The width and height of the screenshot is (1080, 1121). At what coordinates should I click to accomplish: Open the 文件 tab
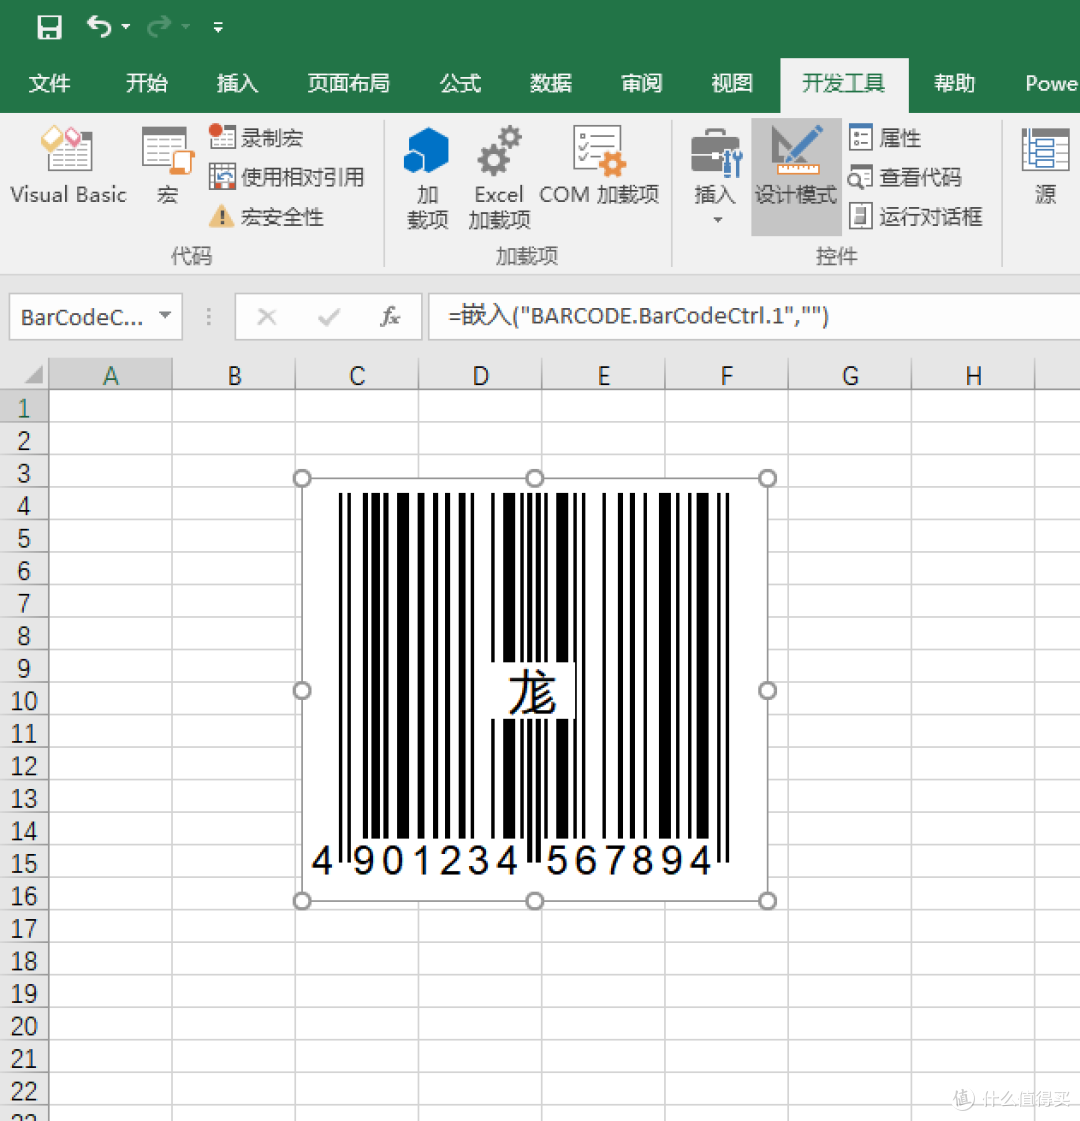point(49,84)
